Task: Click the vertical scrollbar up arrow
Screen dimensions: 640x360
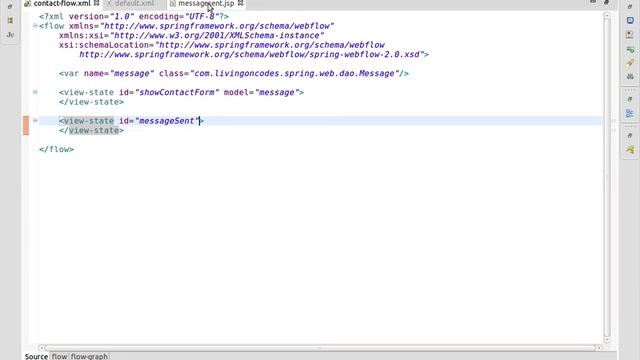Action: [607, 16]
